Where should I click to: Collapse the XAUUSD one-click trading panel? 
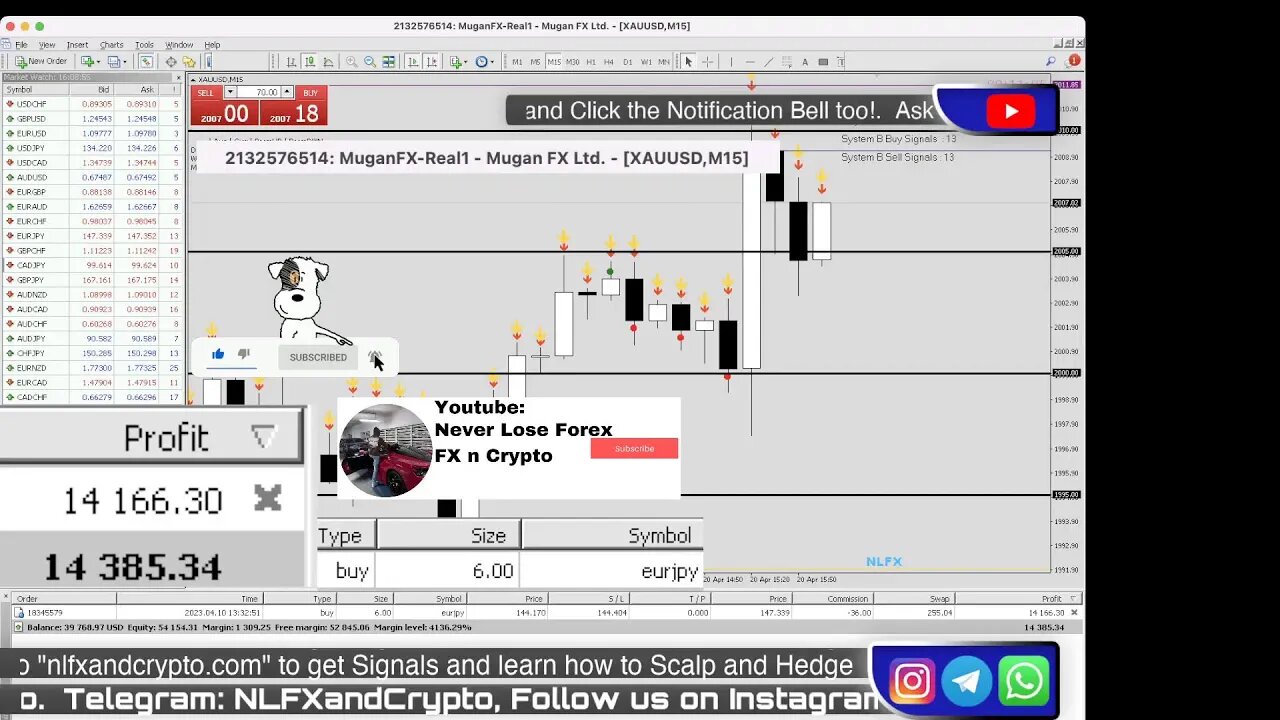[x=194, y=80]
